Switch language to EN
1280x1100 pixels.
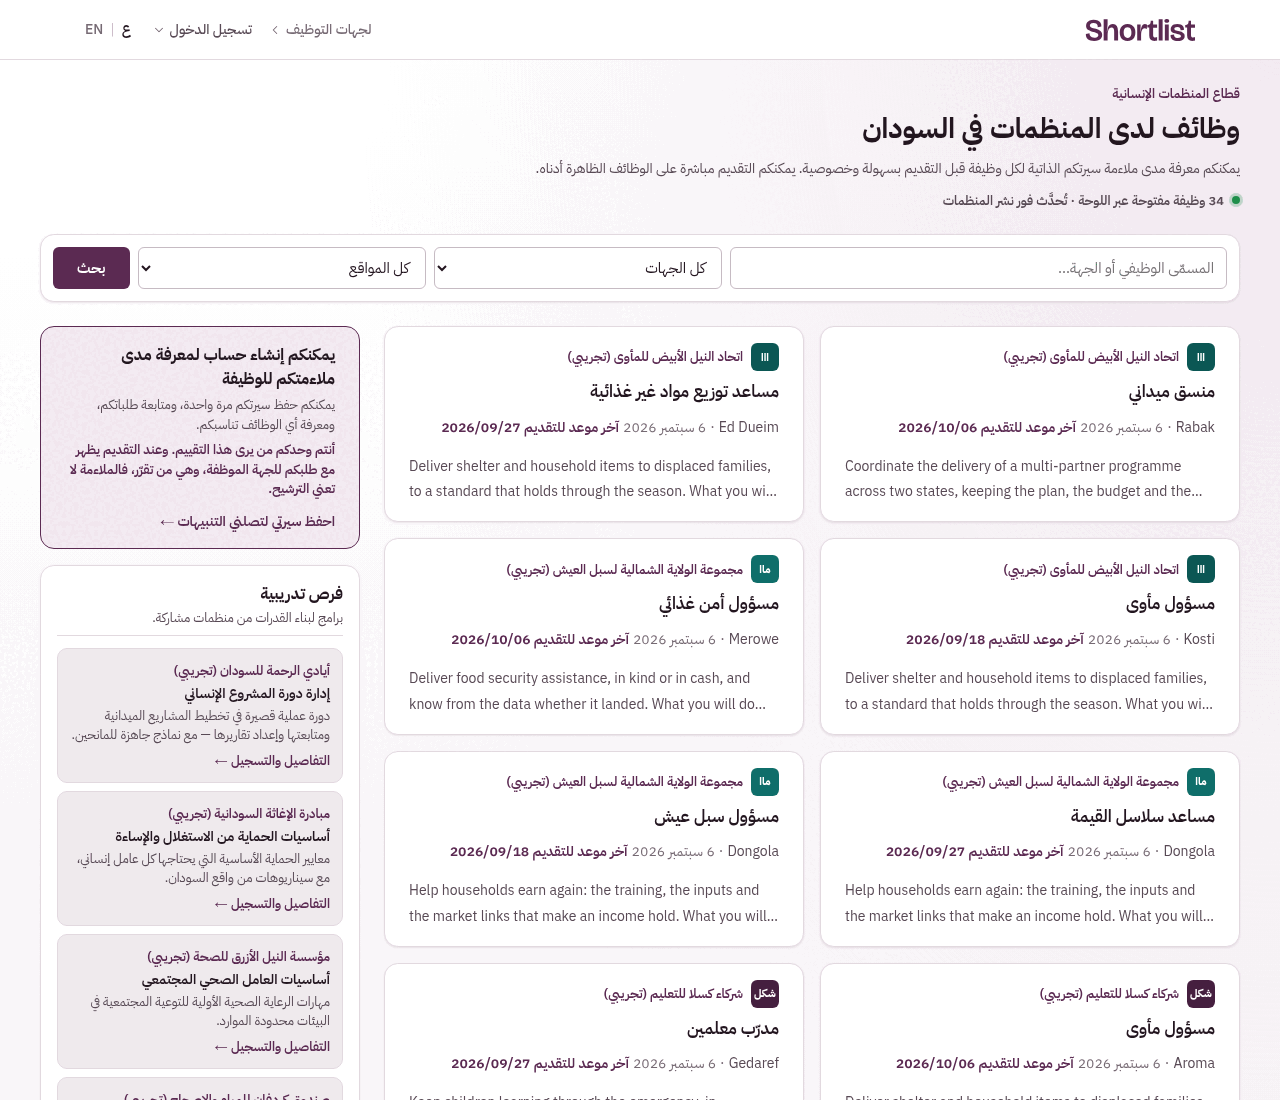94,30
